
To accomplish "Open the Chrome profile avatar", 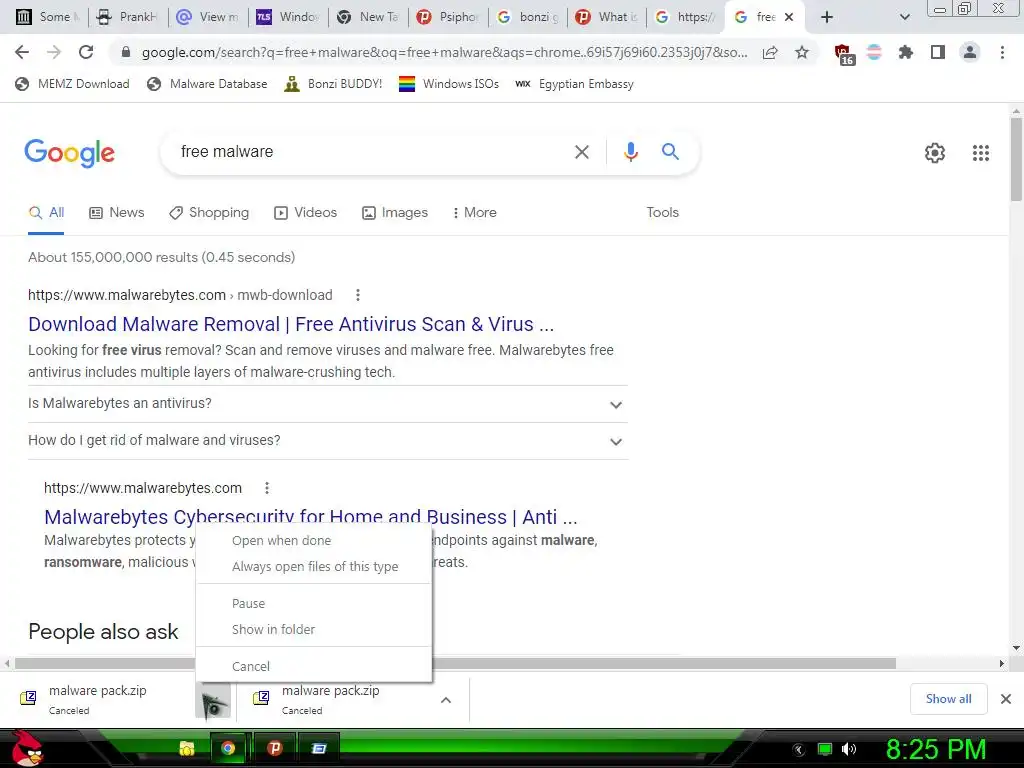I will (970, 52).
